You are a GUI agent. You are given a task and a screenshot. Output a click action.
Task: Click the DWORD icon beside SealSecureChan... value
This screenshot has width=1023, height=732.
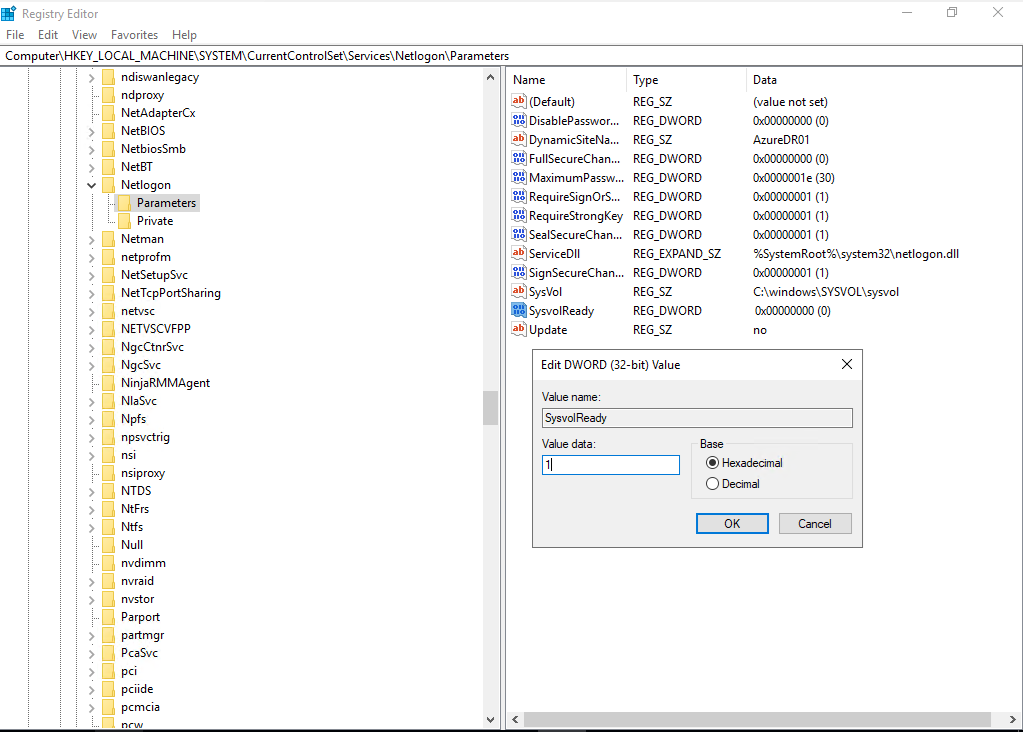click(519, 234)
